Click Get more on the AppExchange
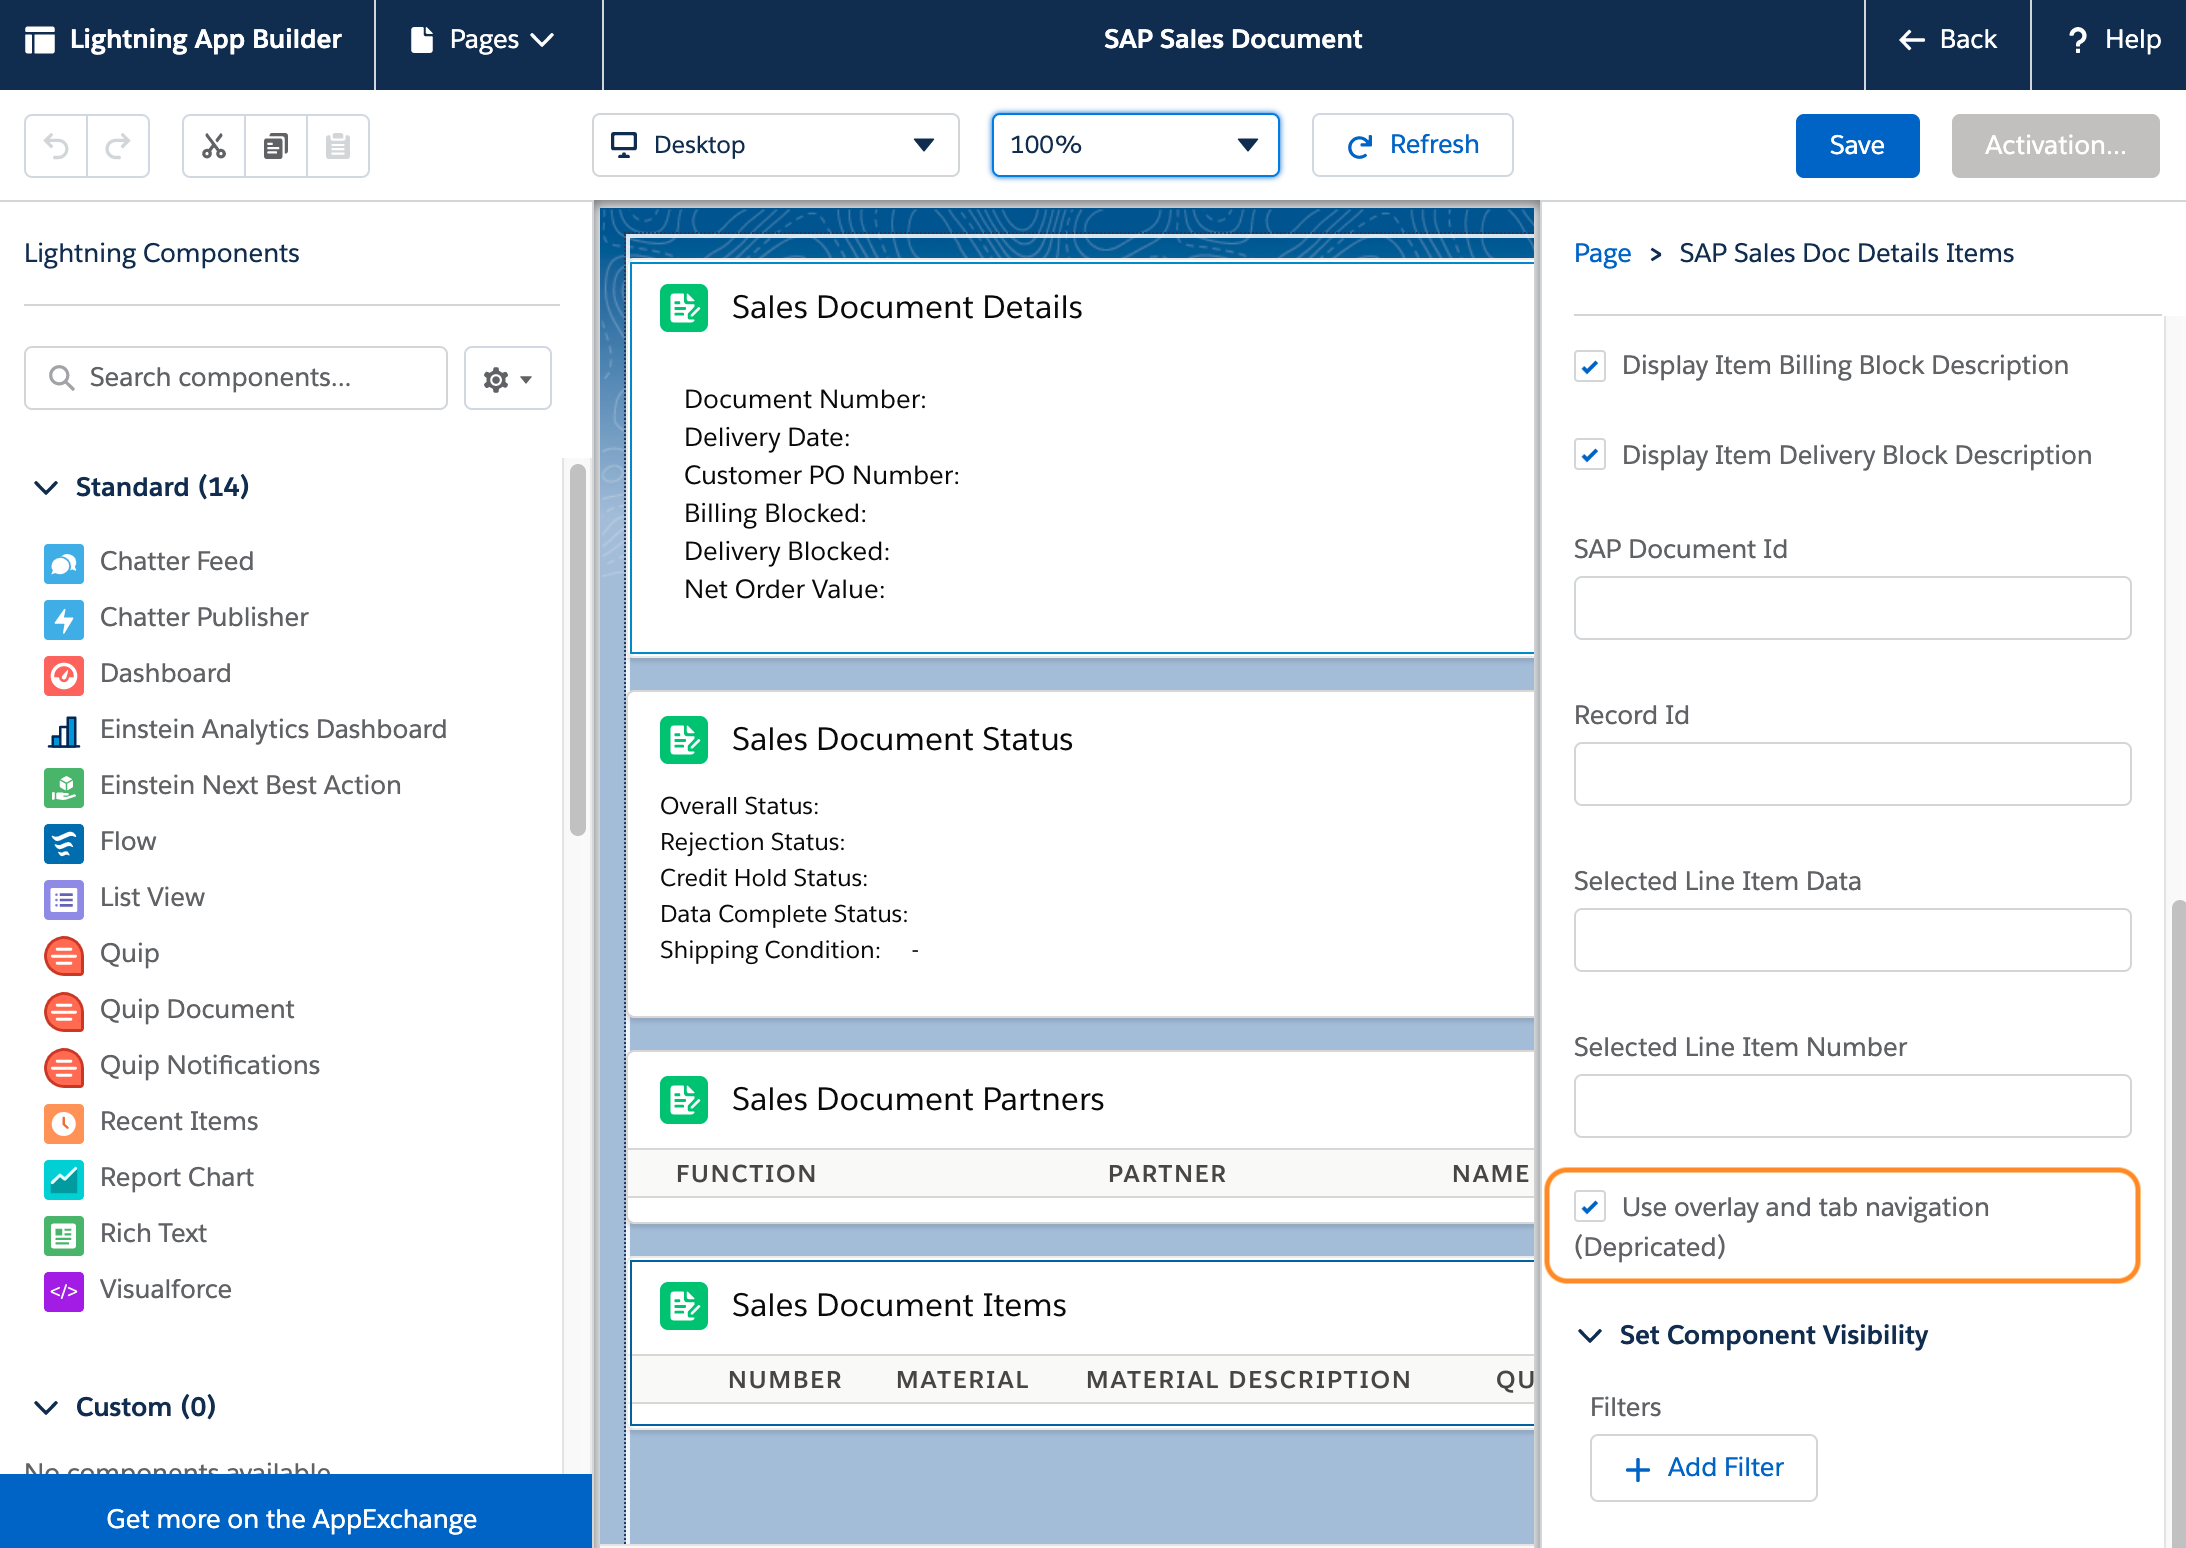 291,1519
